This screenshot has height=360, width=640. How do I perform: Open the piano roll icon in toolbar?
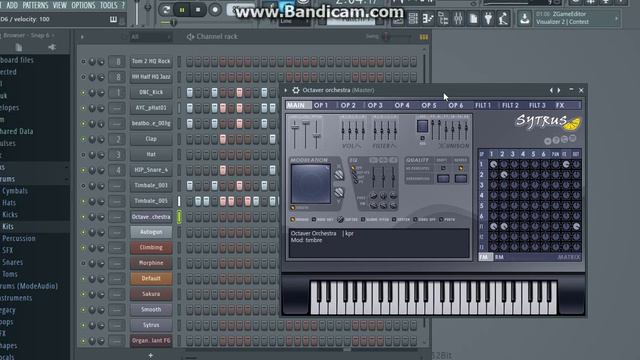tap(428, 19)
